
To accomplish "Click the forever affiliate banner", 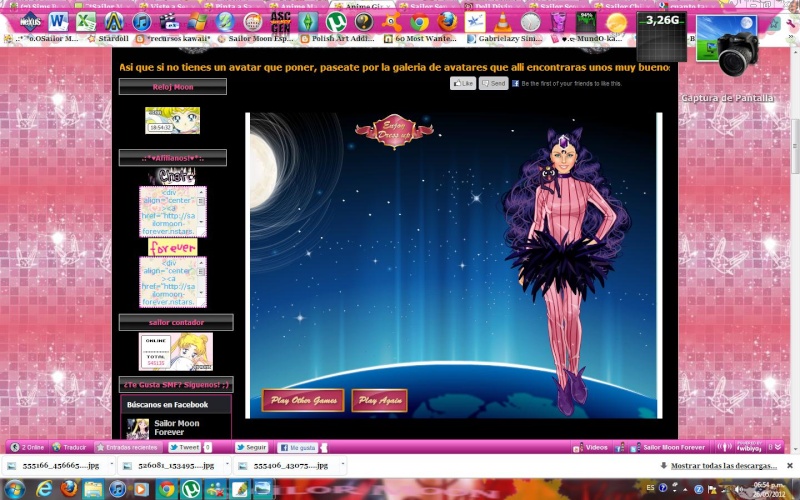I will [172, 247].
